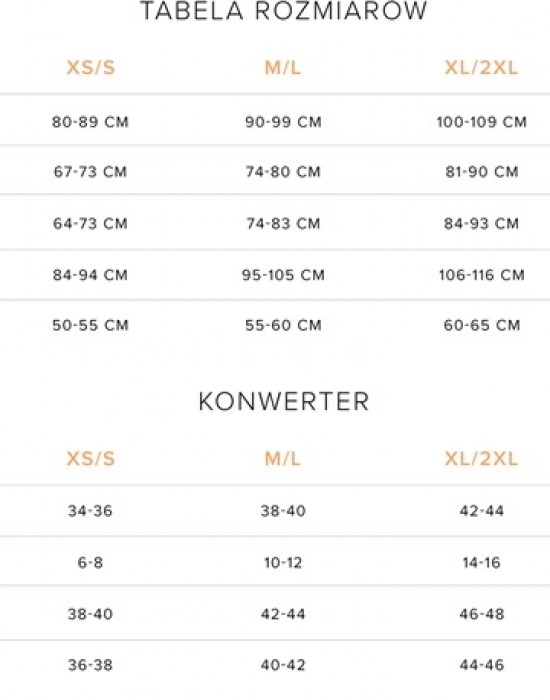Viewport: 550px width, 700px height.
Task: Click the 74-83 CM cell
Action: coord(283,223)
